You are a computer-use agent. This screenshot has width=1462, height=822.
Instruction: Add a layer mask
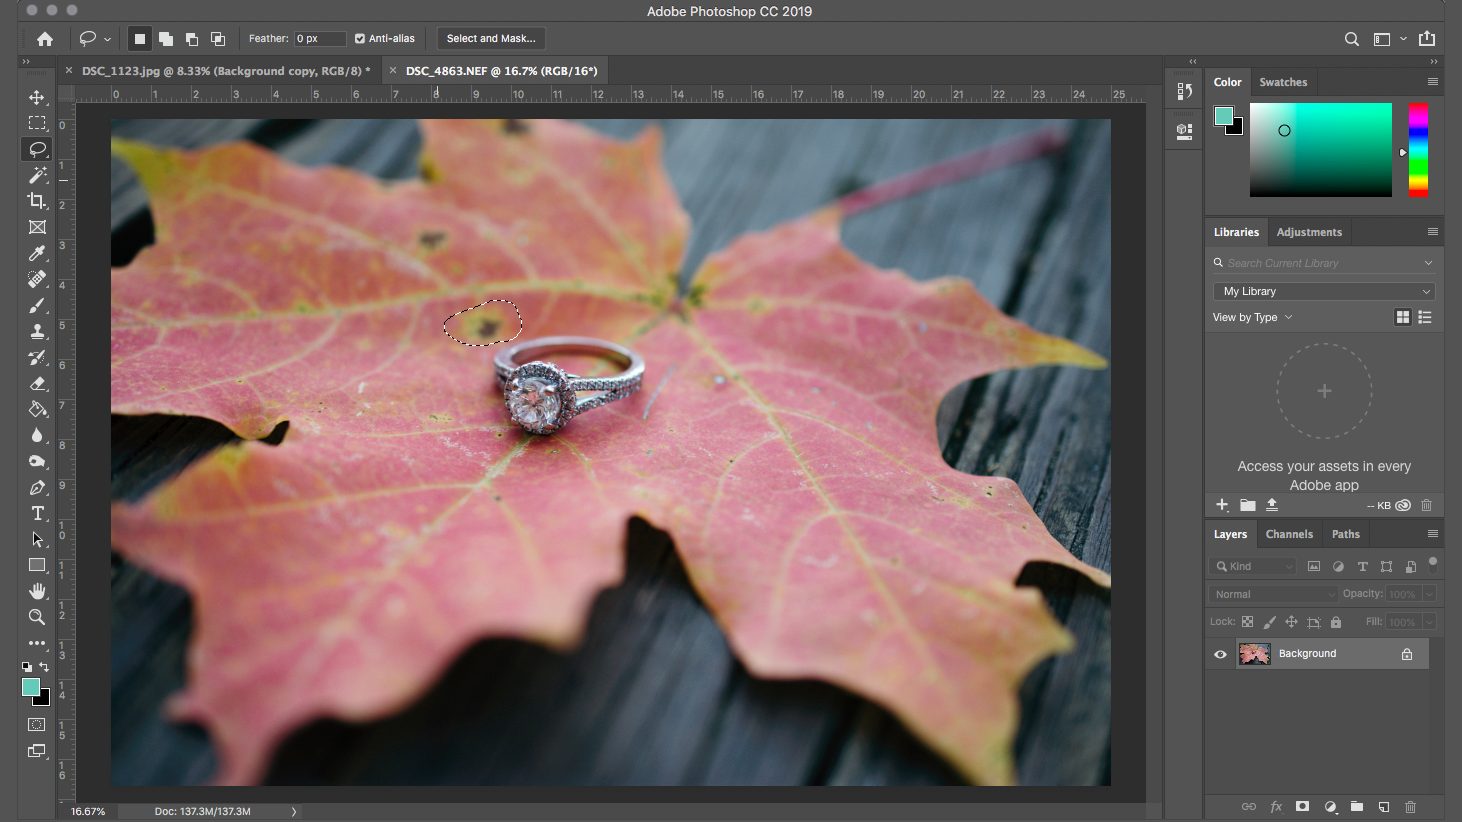1302,806
